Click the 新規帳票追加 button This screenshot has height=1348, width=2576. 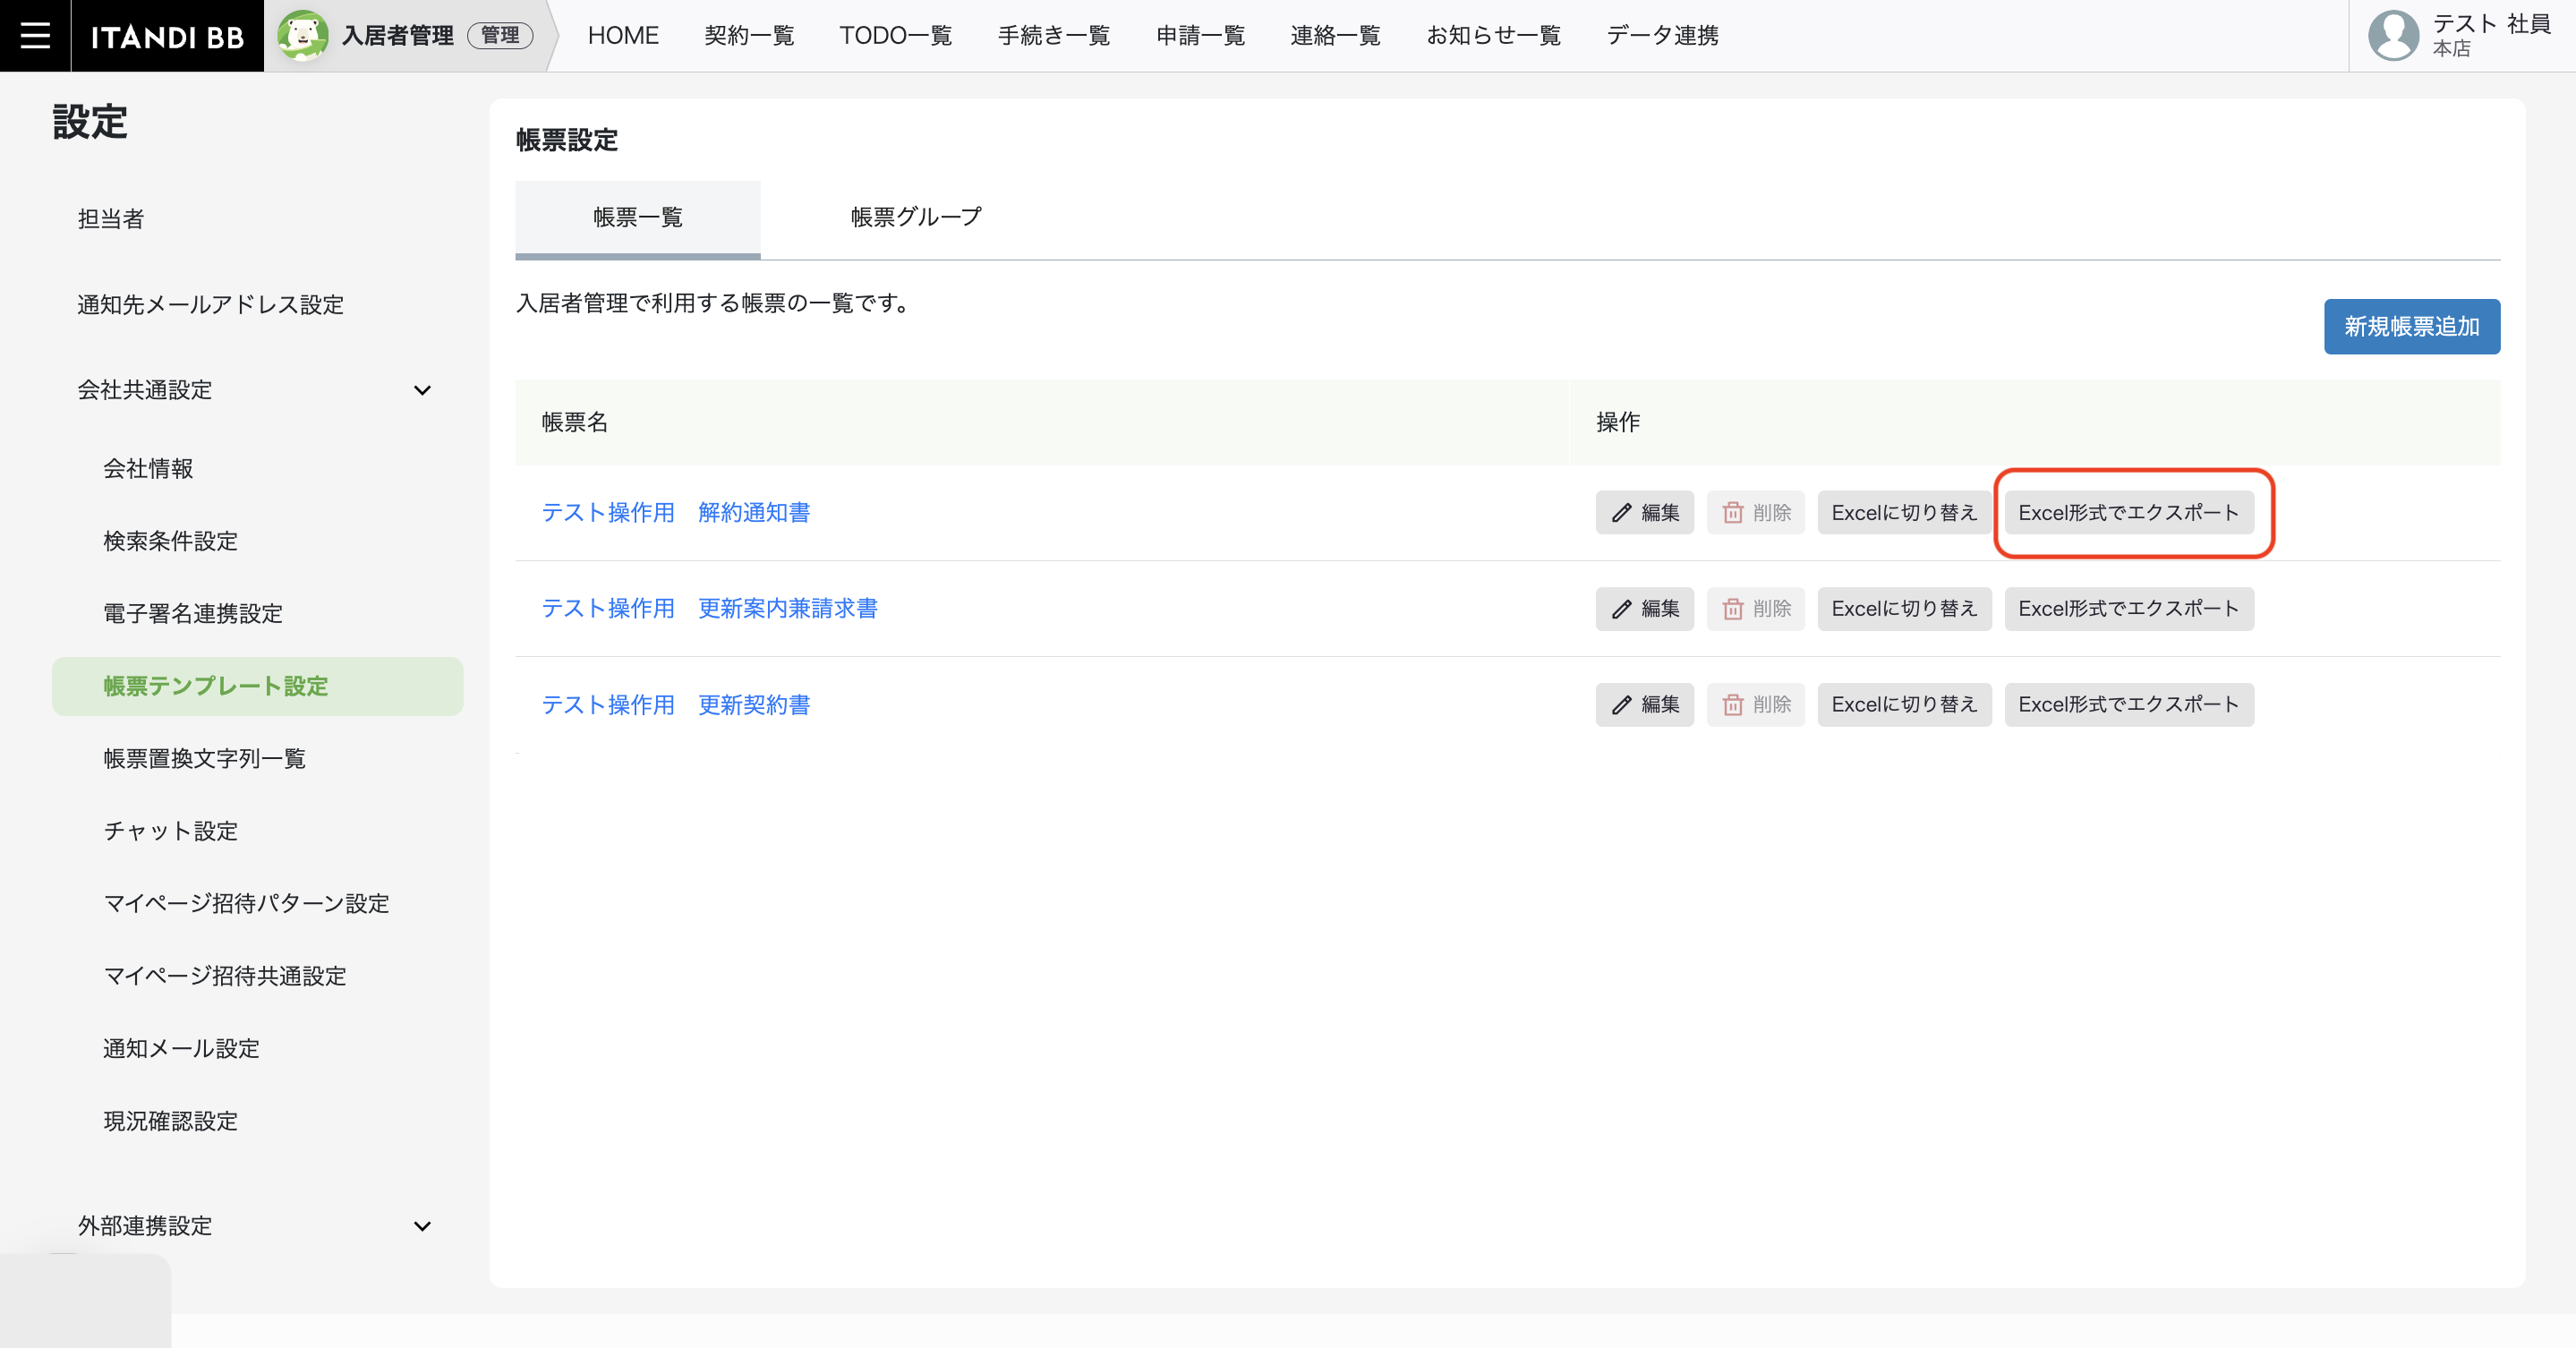(2411, 327)
